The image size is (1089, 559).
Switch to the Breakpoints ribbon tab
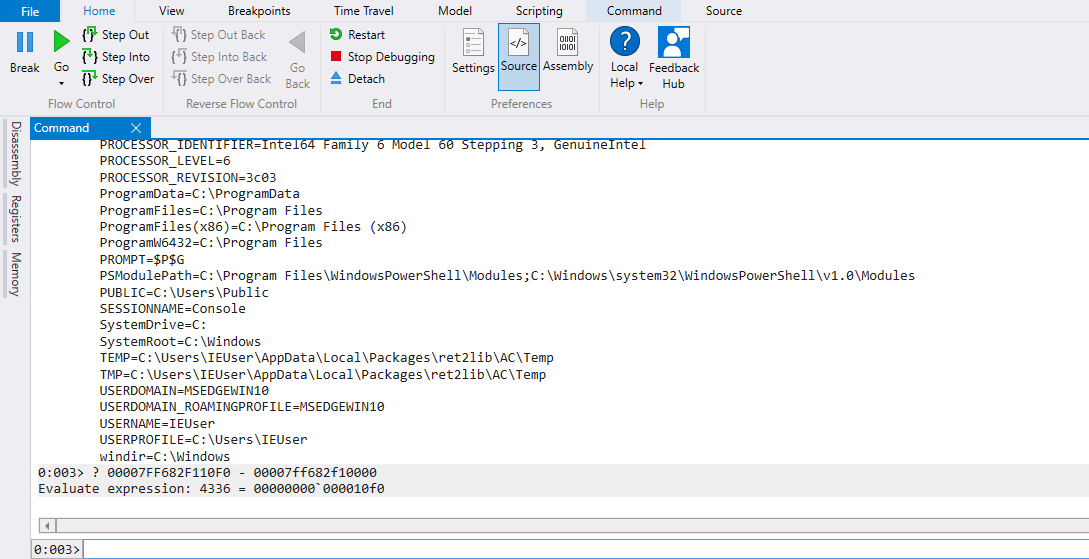click(x=259, y=11)
